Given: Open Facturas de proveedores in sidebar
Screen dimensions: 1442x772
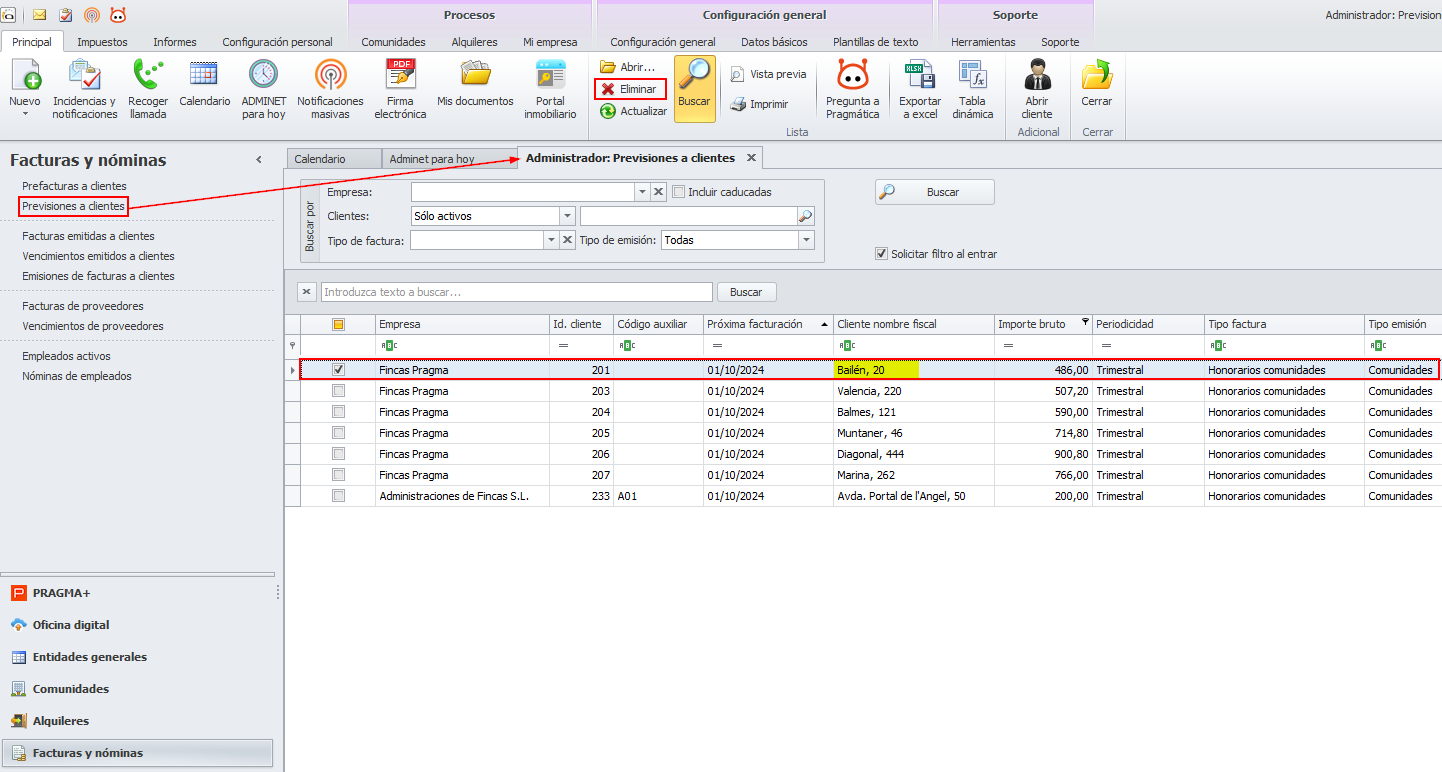Looking at the screenshot, I should 83,306.
